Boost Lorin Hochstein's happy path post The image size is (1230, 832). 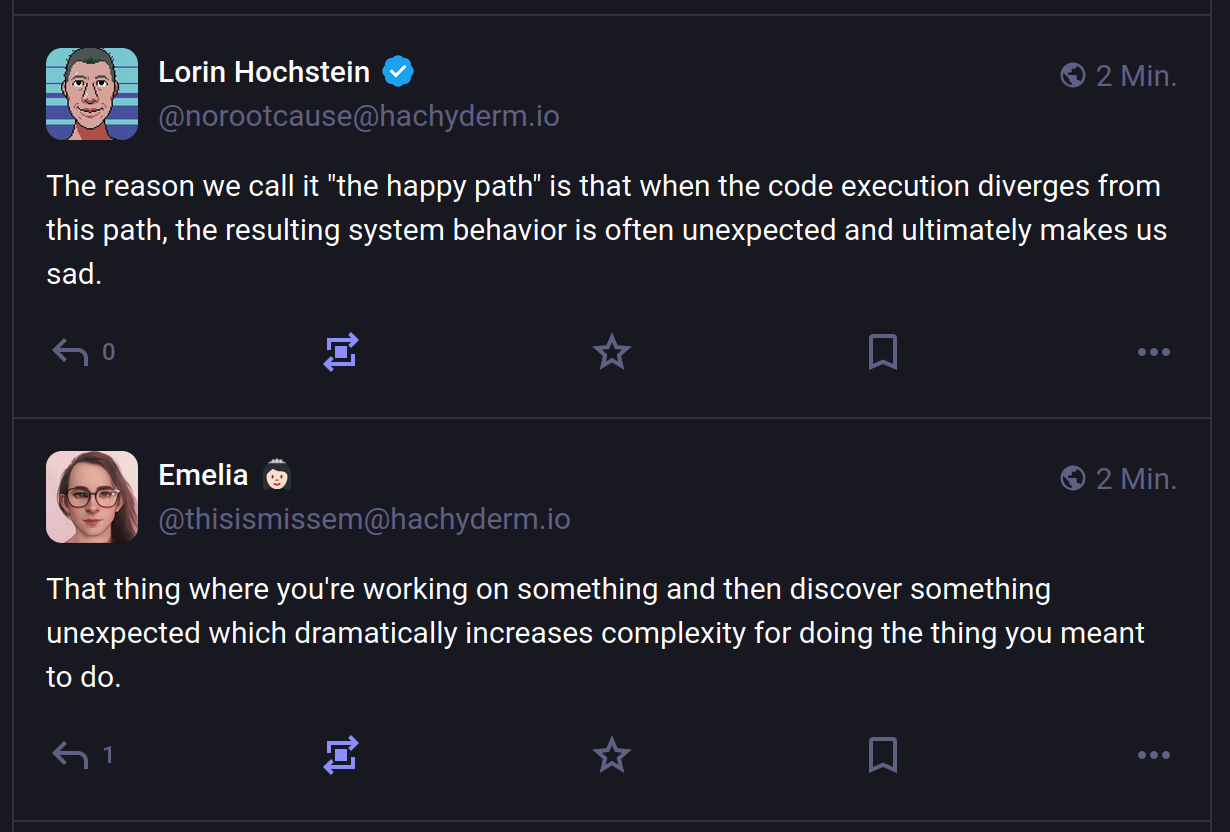coord(341,352)
